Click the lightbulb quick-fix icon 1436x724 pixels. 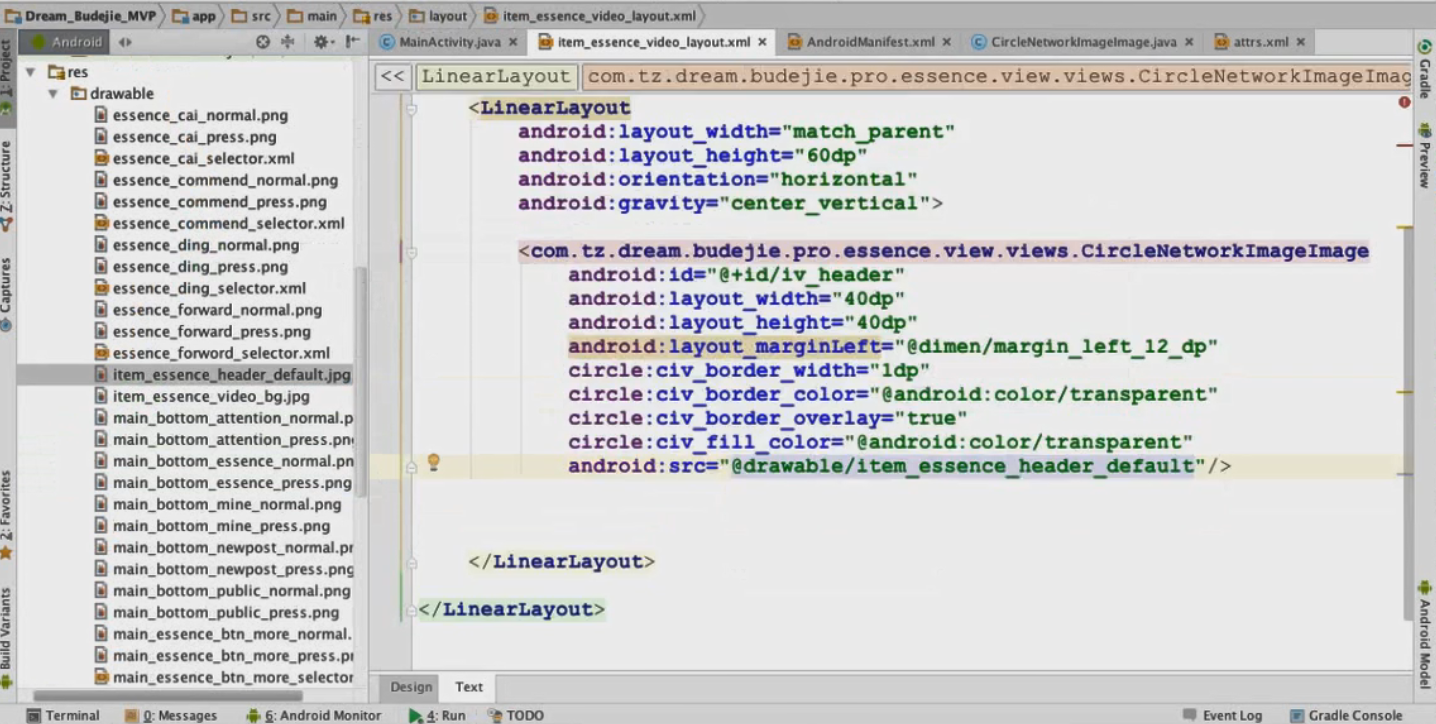click(x=434, y=462)
